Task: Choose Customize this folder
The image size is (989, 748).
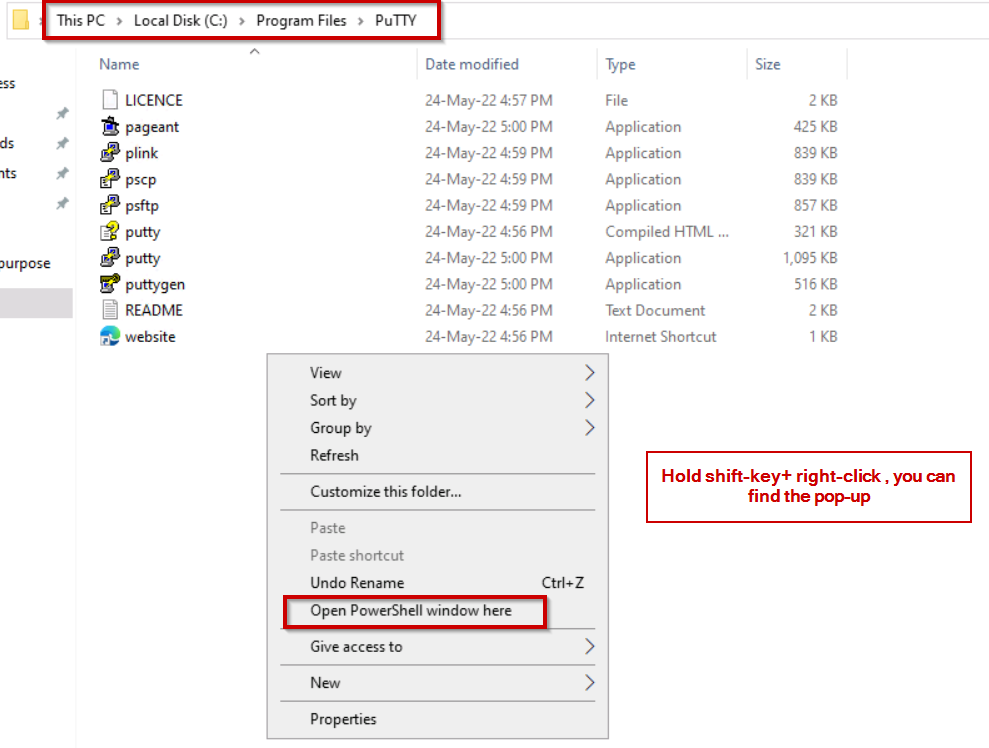Action: tap(437, 491)
